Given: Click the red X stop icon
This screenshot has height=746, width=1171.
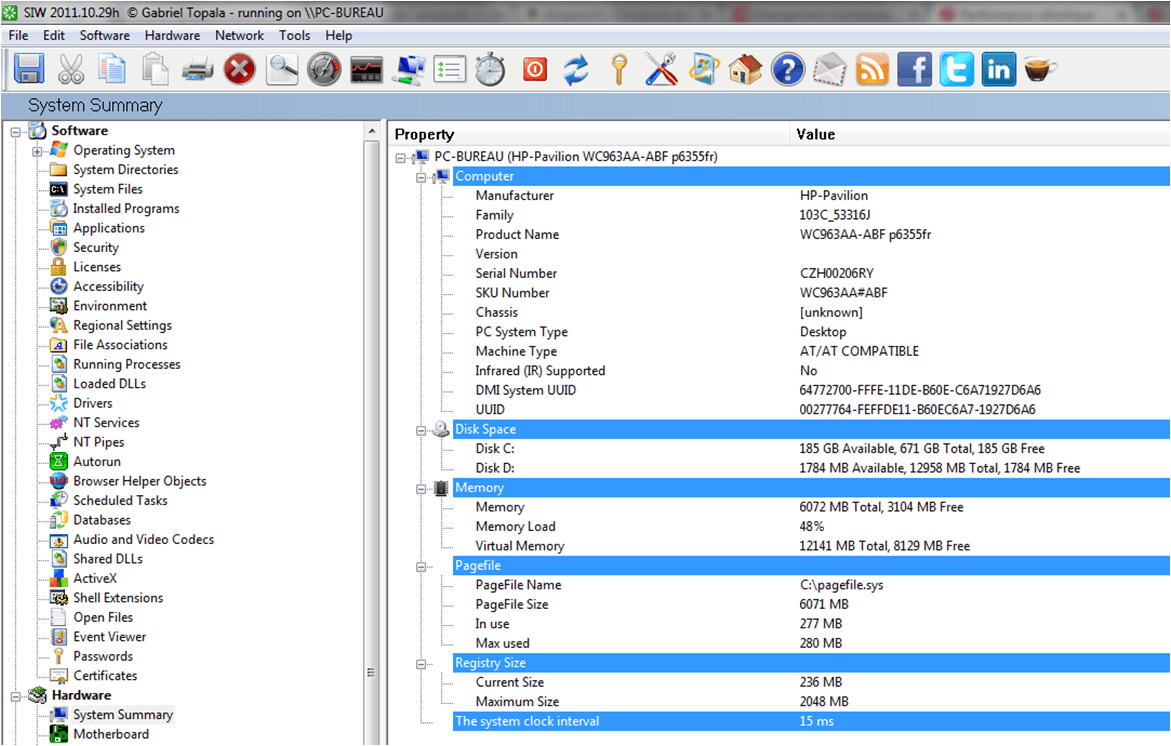Looking at the screenshot, I should pos(239,69).
